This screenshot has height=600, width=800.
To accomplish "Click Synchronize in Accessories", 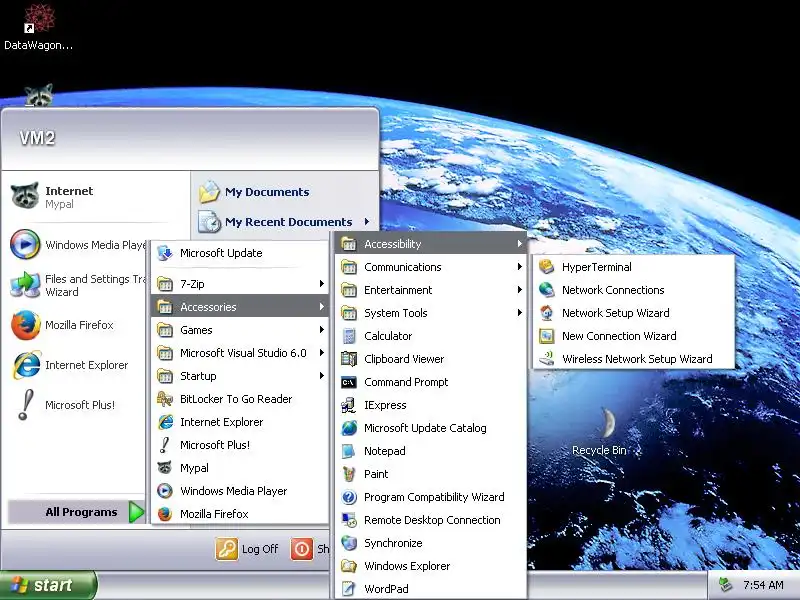I will [431, 542].
